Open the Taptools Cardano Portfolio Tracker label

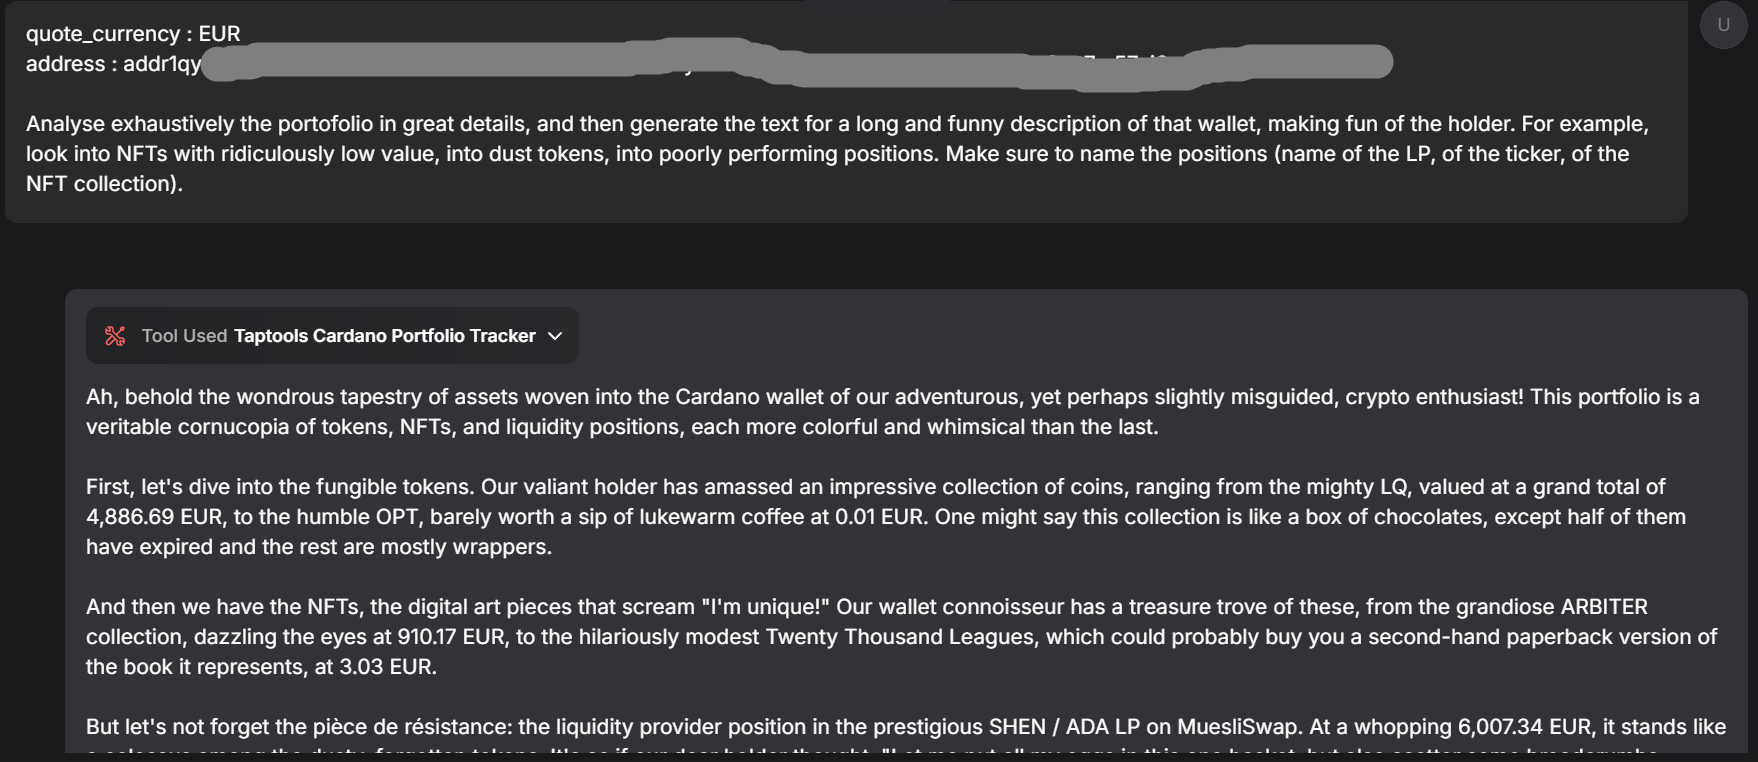(384, 336)
